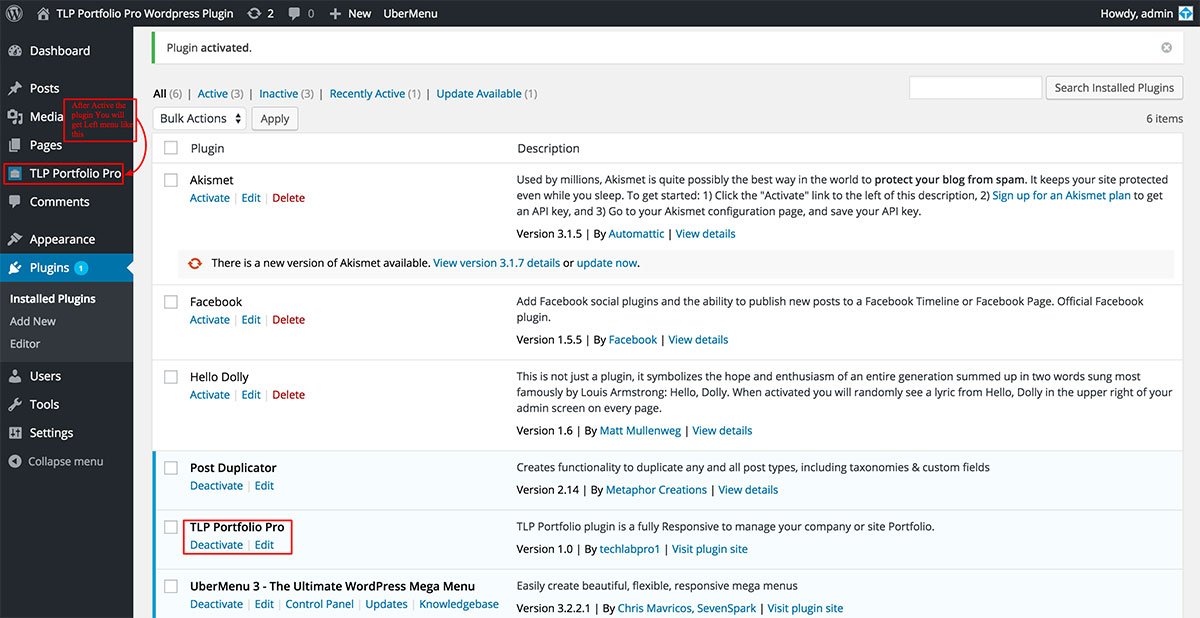Deactivate TLP Portfolio Pro plugin
Viewport: 1200px width, 618px height.
[216, 545]
